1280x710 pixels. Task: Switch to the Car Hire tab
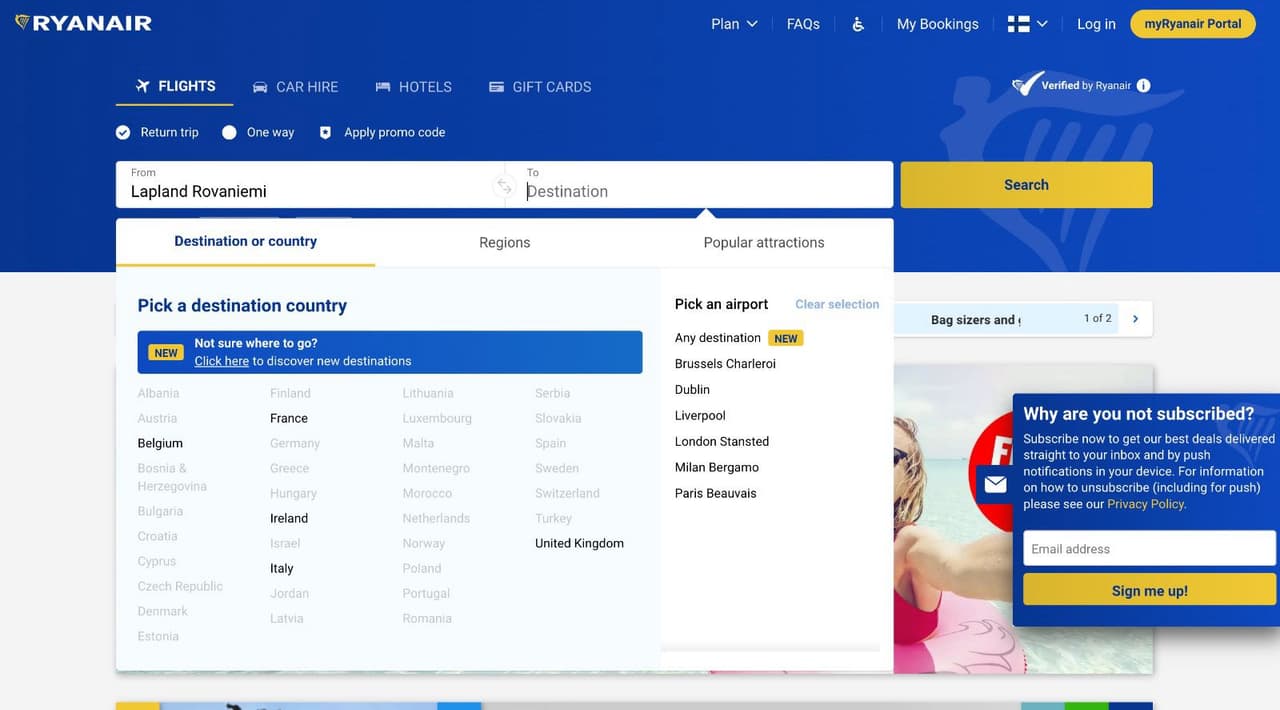coord(295,87)
